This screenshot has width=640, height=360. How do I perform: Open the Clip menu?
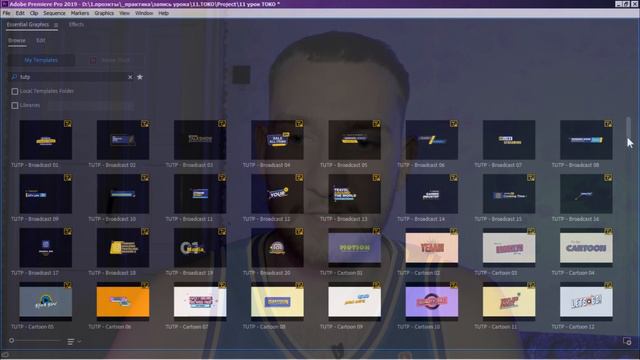coord(34,13)
